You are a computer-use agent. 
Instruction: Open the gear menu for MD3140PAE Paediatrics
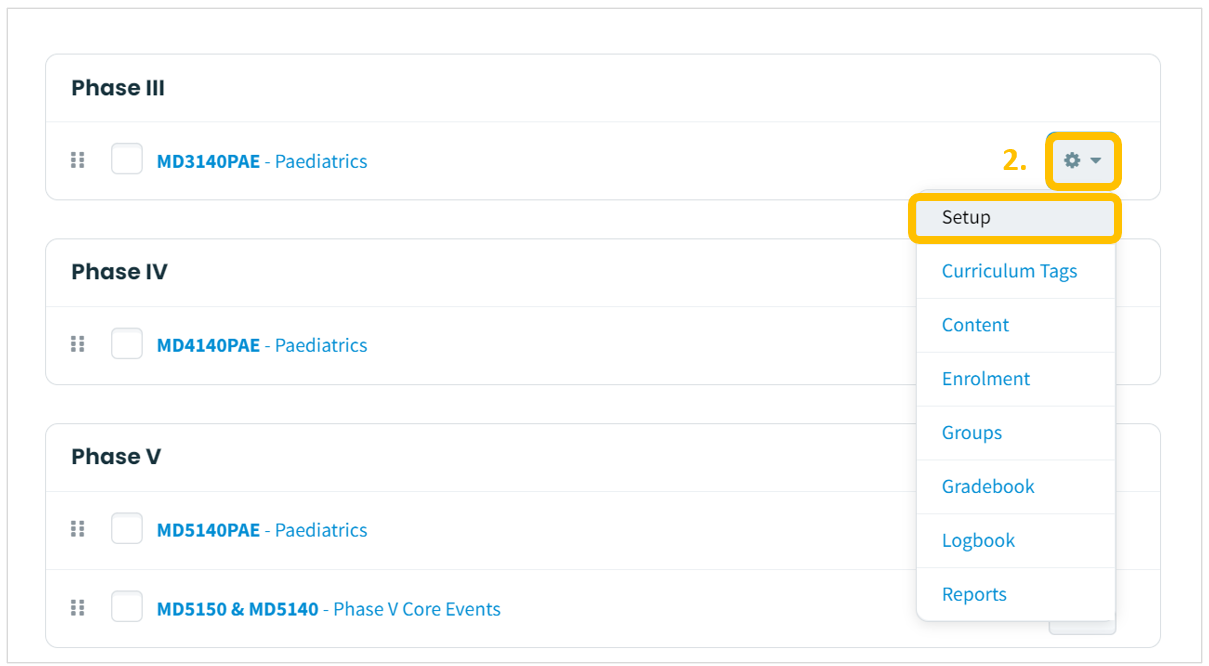click(x=1083, y=161)
